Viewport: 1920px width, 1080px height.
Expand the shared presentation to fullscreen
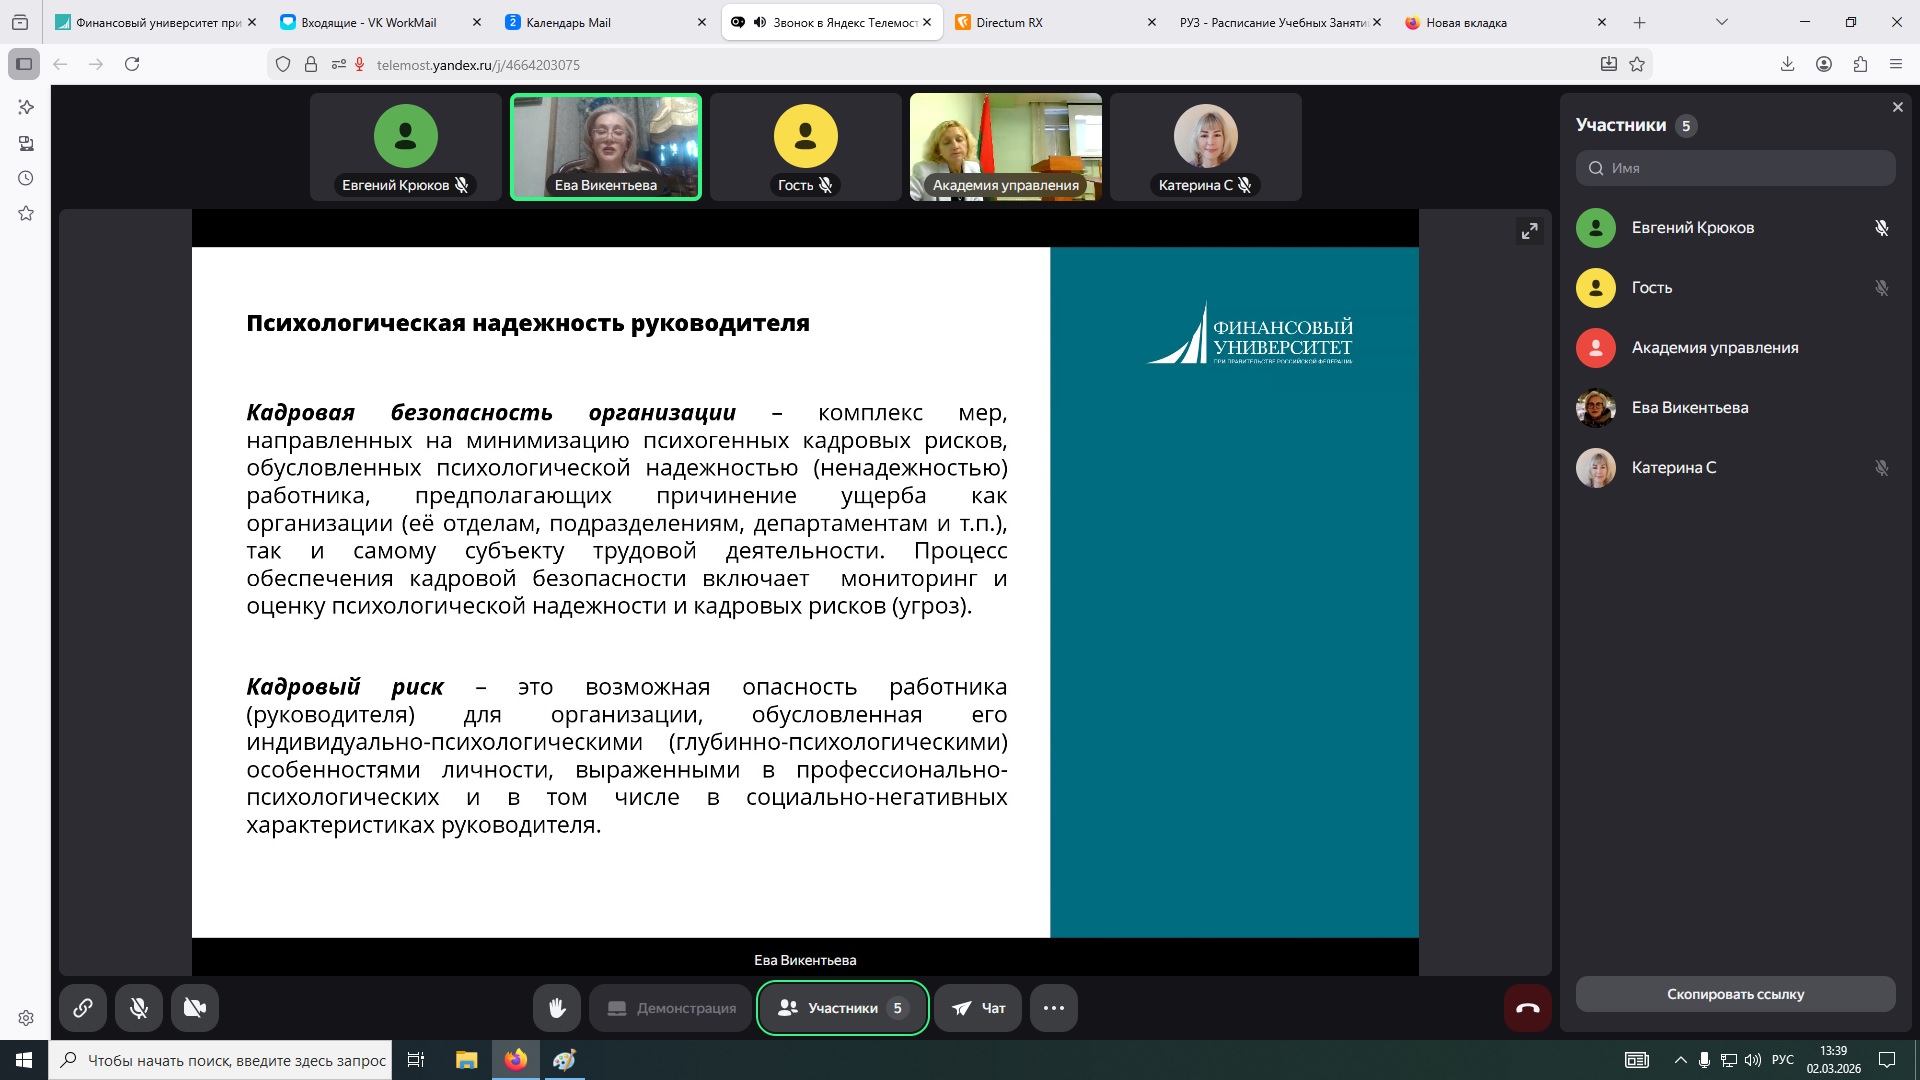point(1529,232)
